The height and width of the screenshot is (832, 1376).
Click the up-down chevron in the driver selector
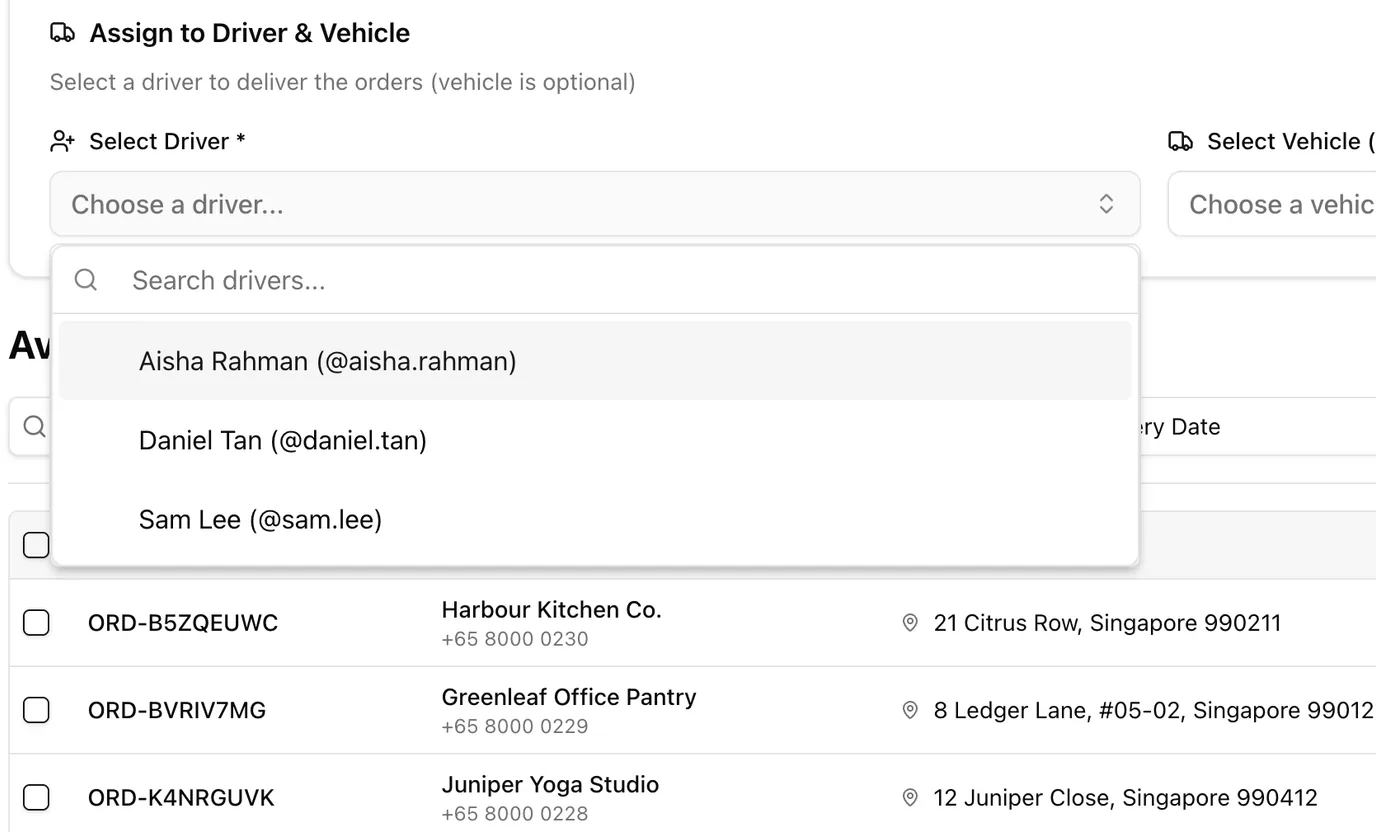point(1107,204)
